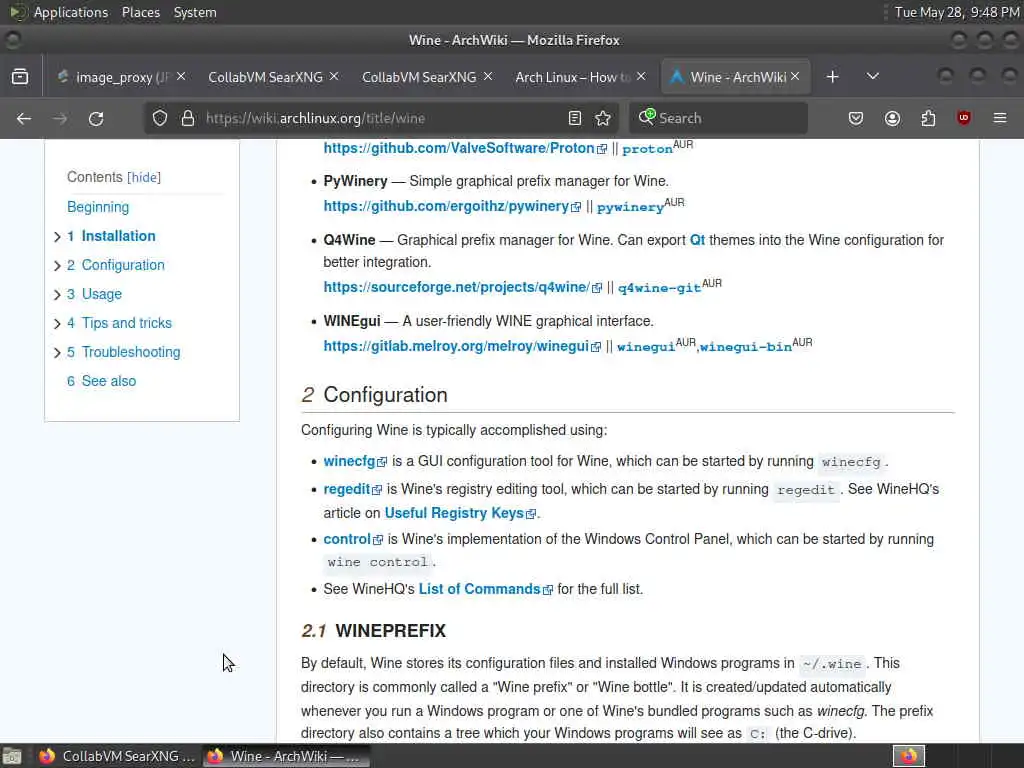Jump to See also in contents

point(101,381)
